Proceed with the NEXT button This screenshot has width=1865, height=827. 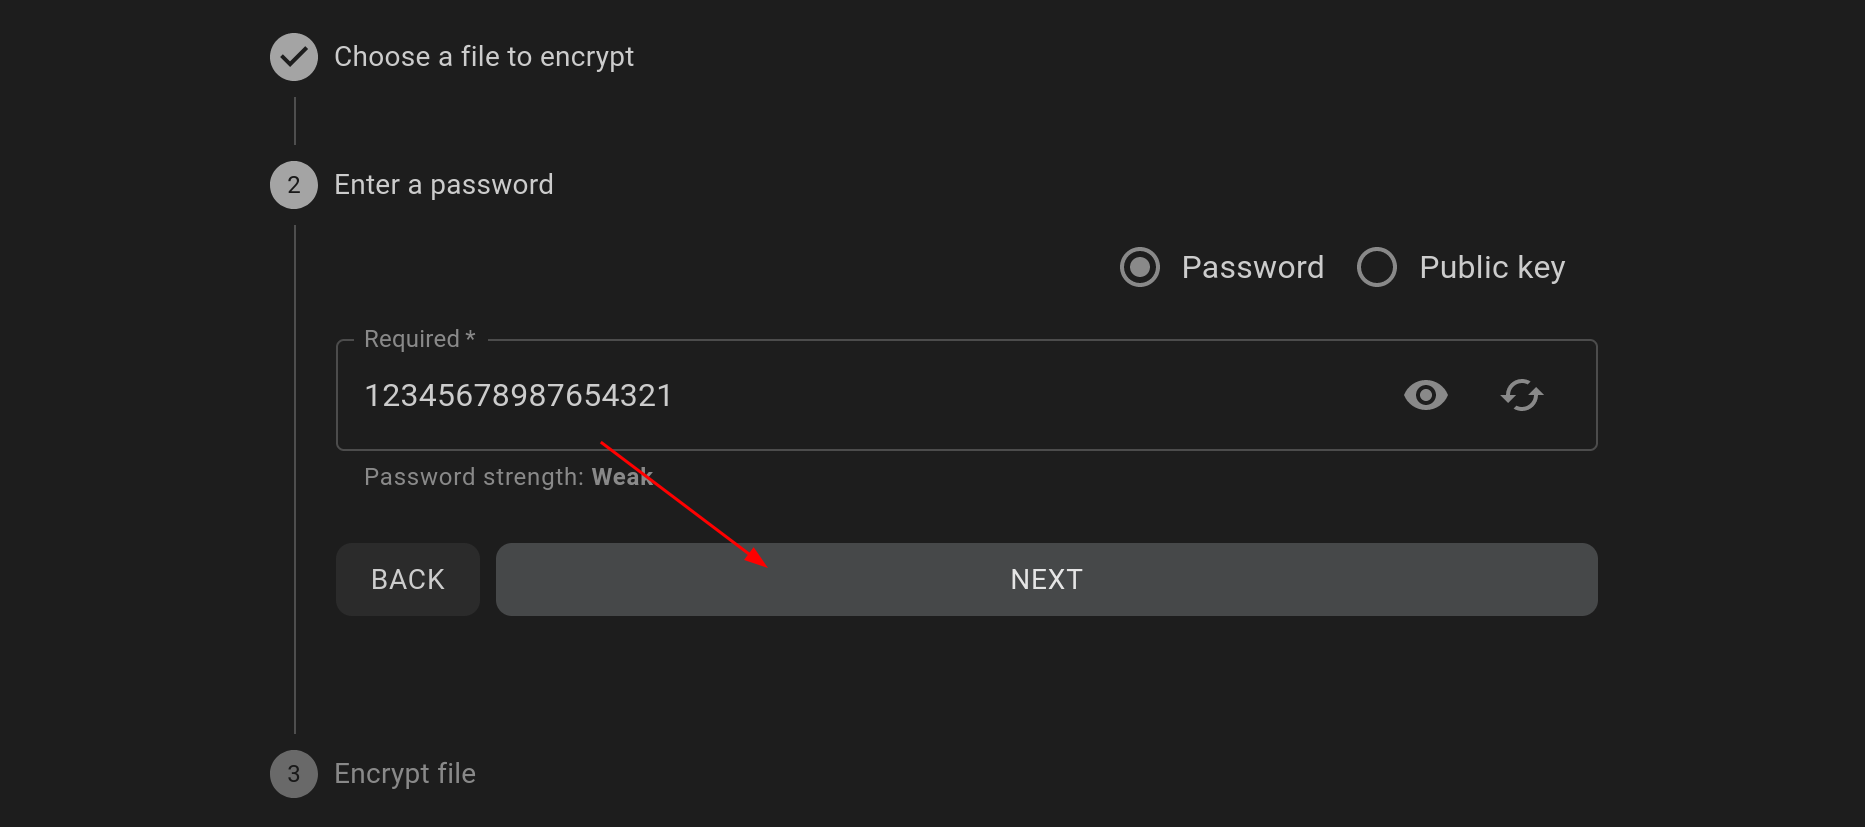click(x=1046, y=579)
